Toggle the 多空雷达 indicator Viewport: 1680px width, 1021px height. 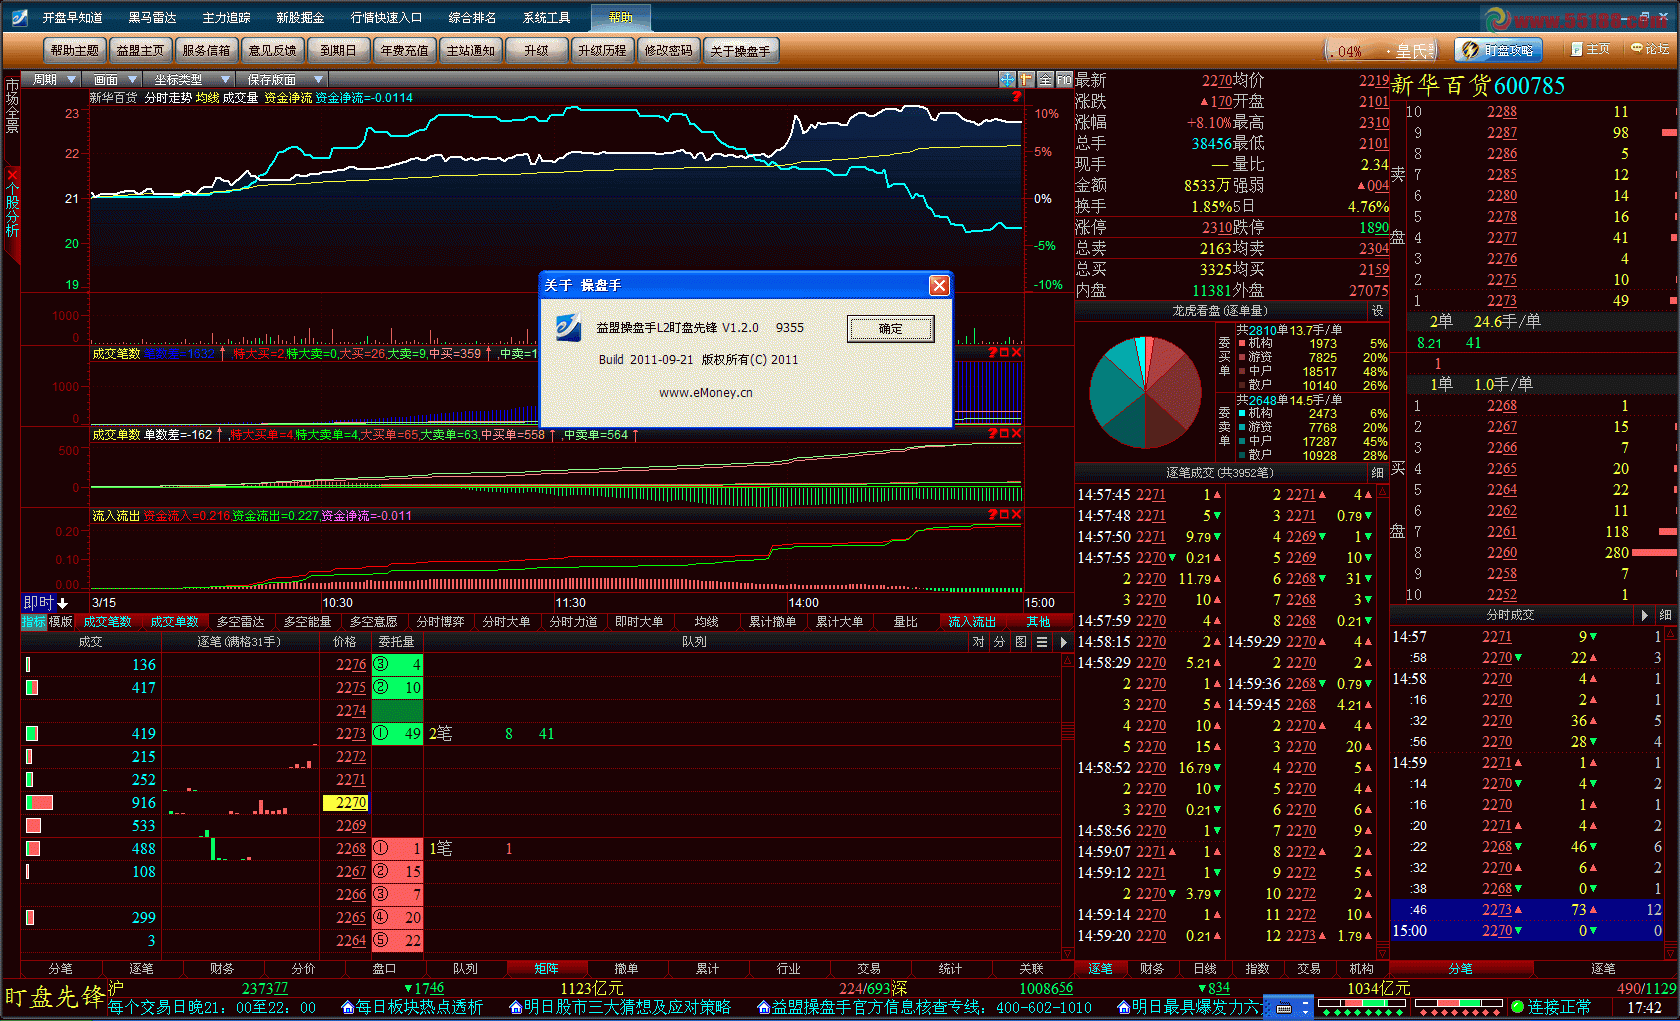pyautogui.click(x=241, y=621)
